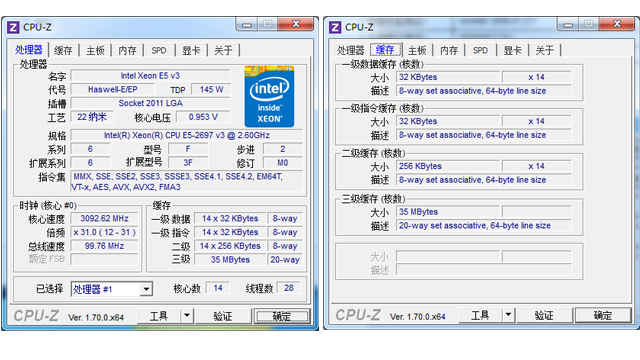Open the 显卡 tab in right CPU-Z window
This screenshot has width=640, height=360.
513,50
